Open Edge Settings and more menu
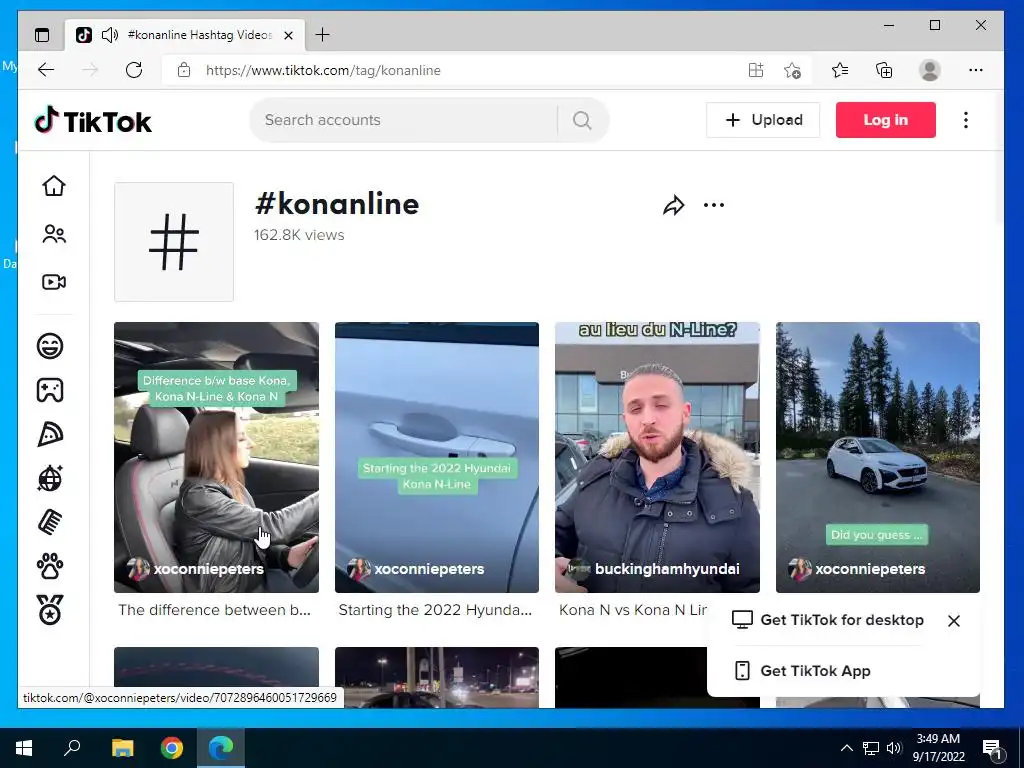The image size is (1024, 768). (976, 70)
